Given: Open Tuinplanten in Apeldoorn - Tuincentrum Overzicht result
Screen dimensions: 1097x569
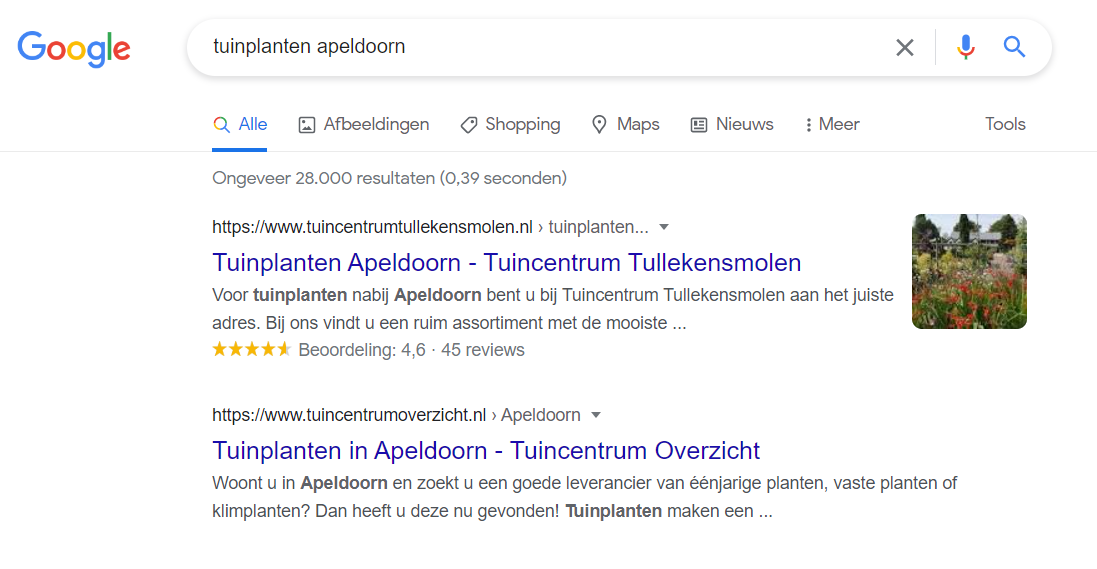Looking at the screenshot, I should pos(486,450).
